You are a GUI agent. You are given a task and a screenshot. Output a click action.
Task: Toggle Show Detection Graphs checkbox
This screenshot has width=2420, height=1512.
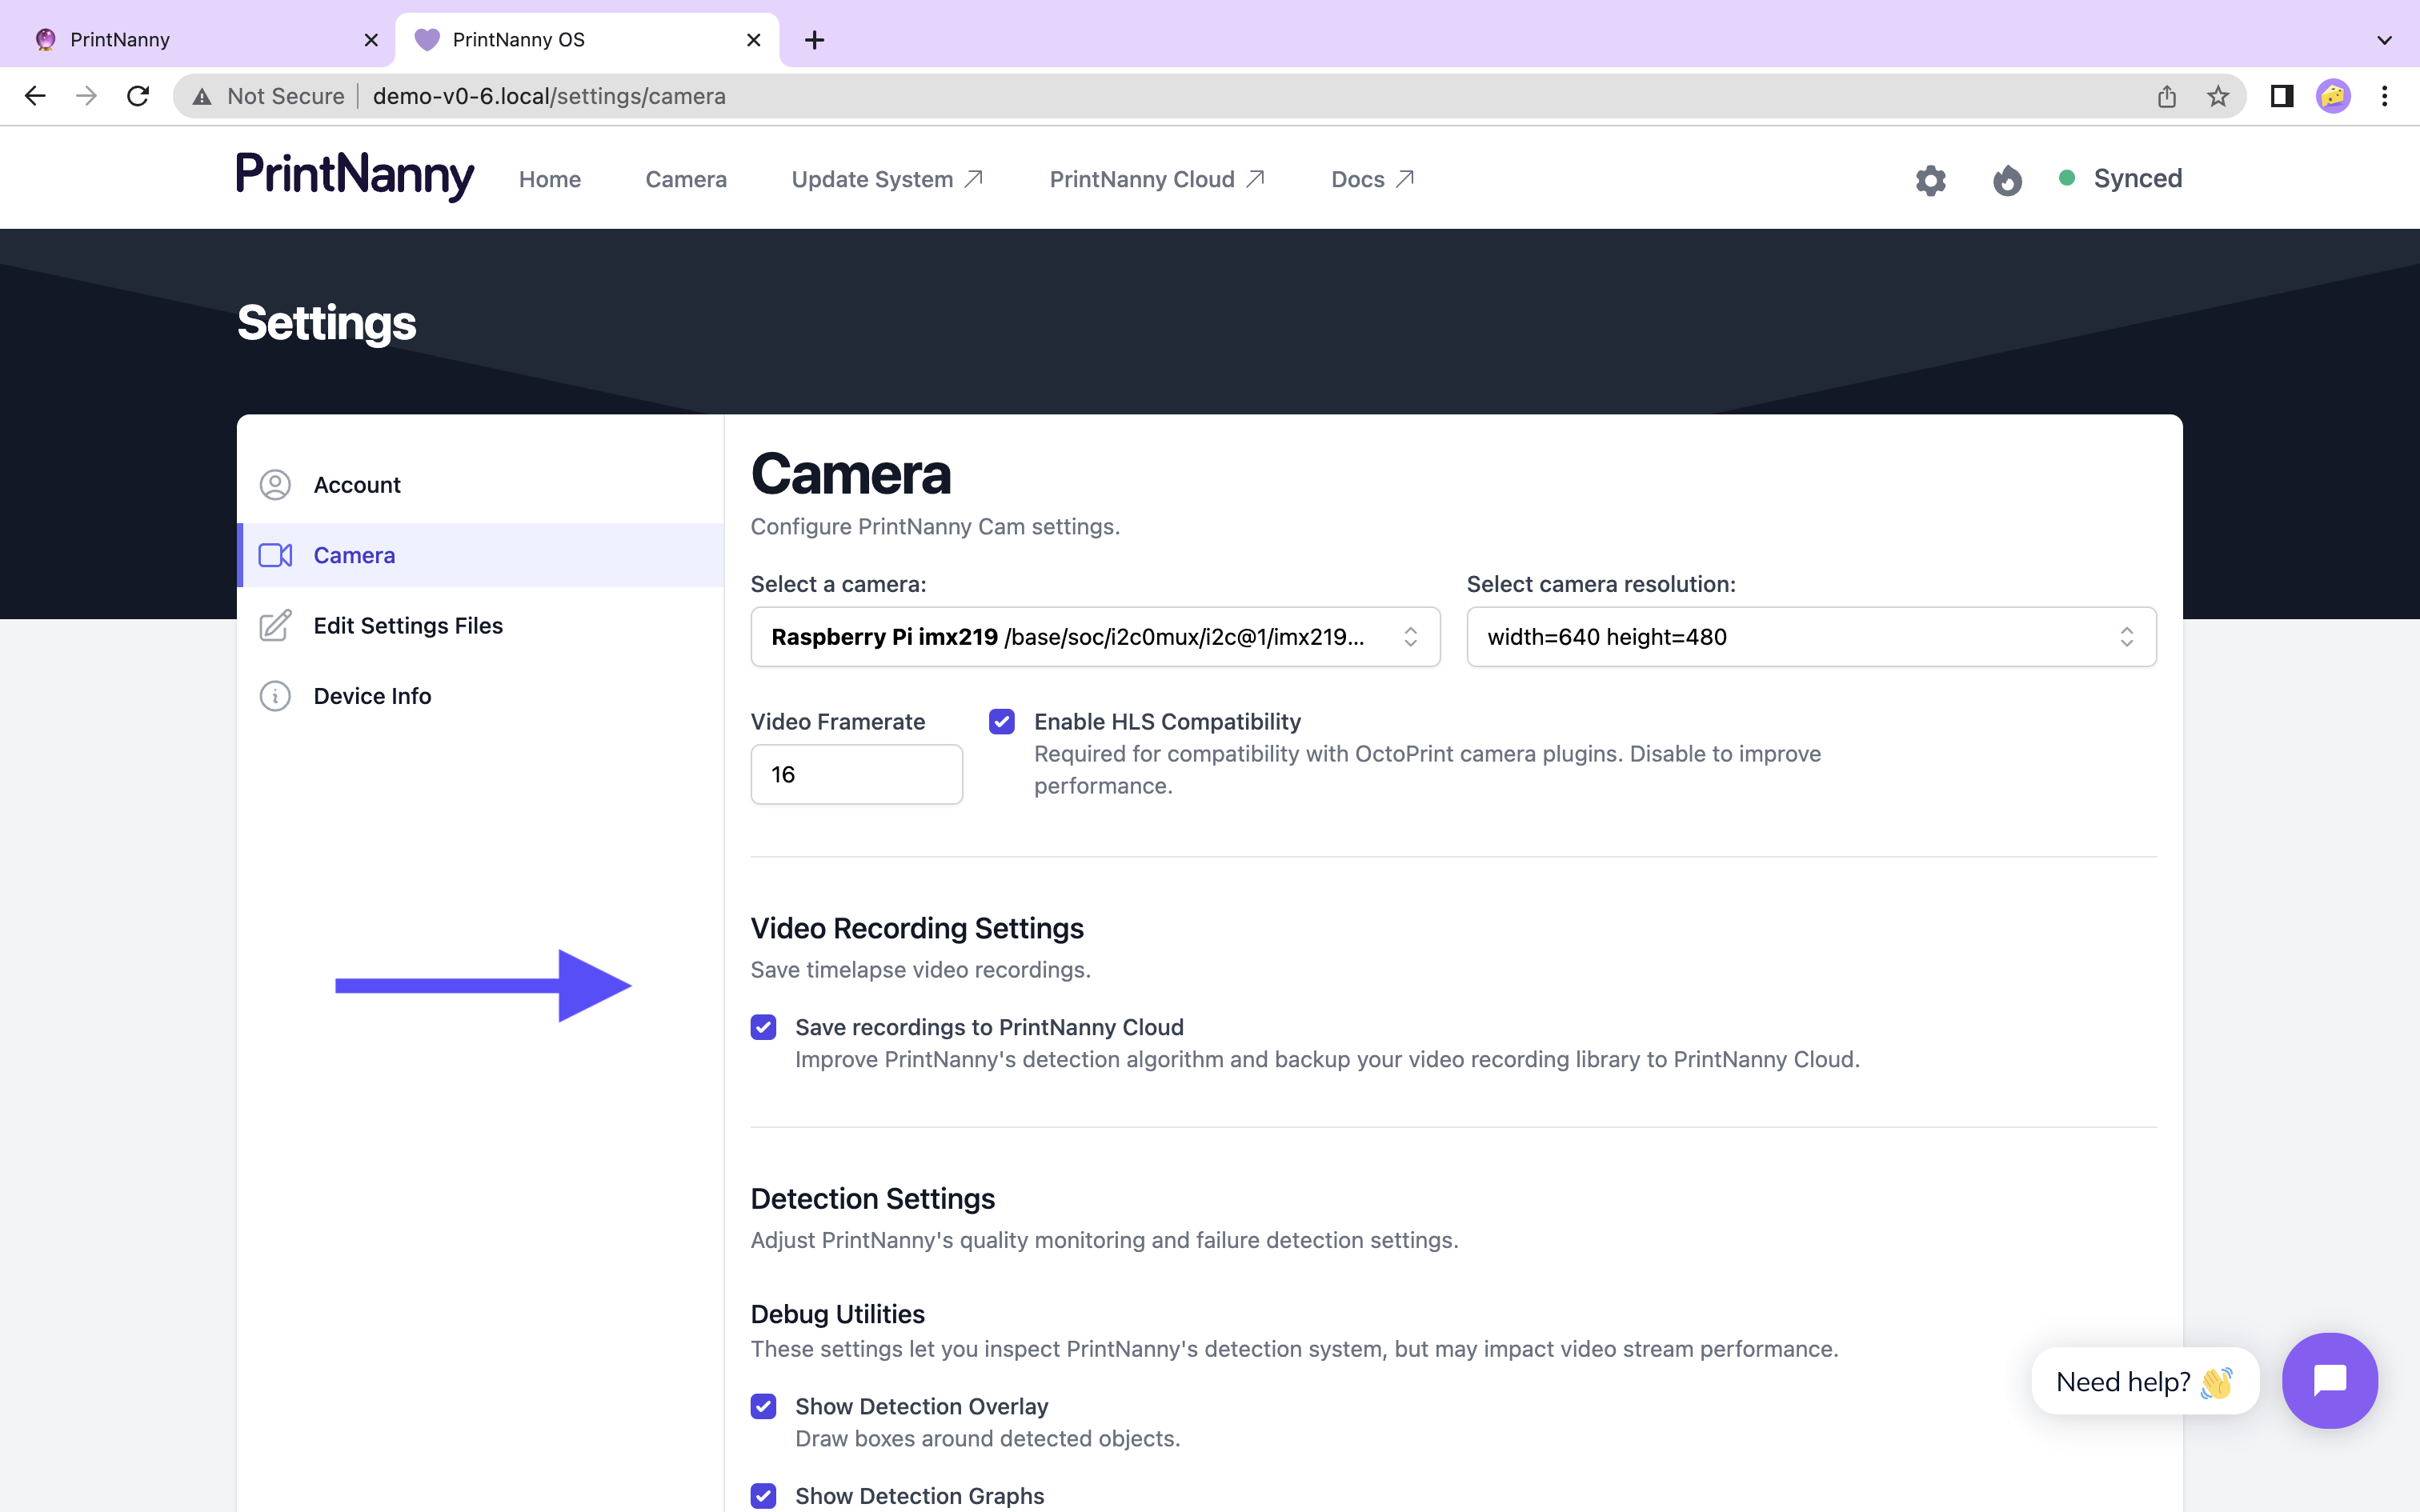coord(763,1496)
